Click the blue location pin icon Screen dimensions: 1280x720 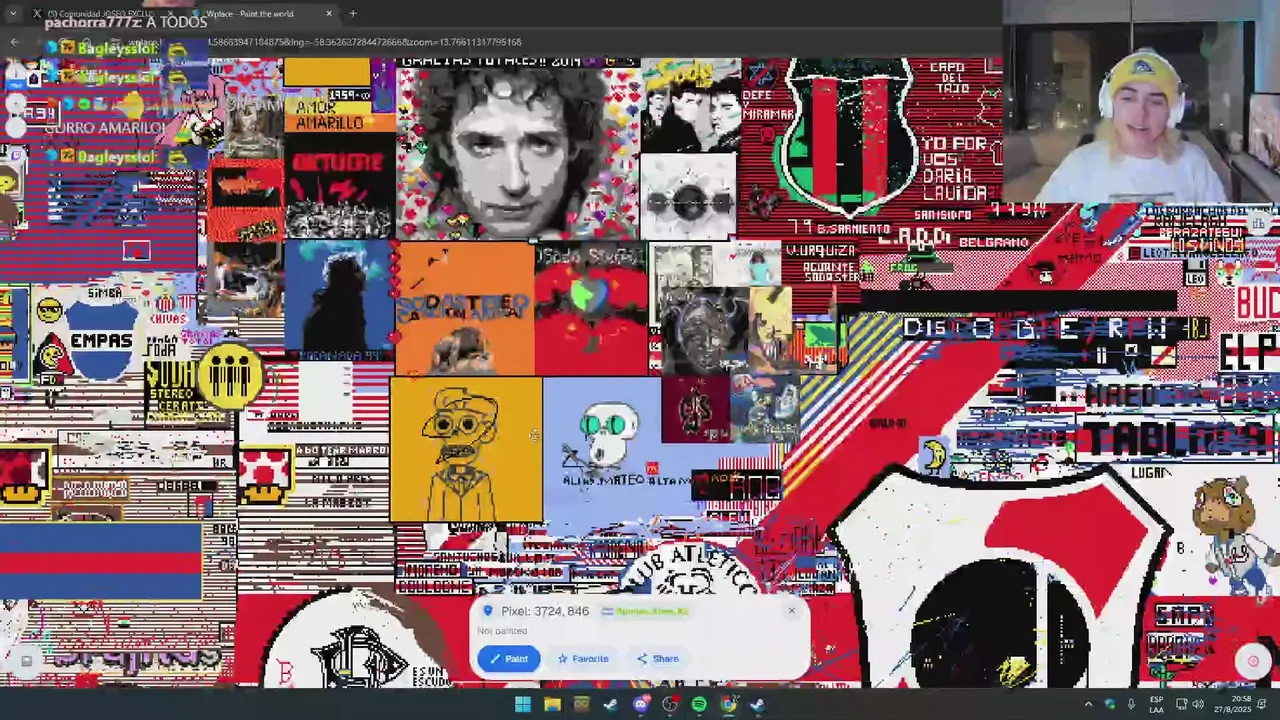tap(488, 611)
